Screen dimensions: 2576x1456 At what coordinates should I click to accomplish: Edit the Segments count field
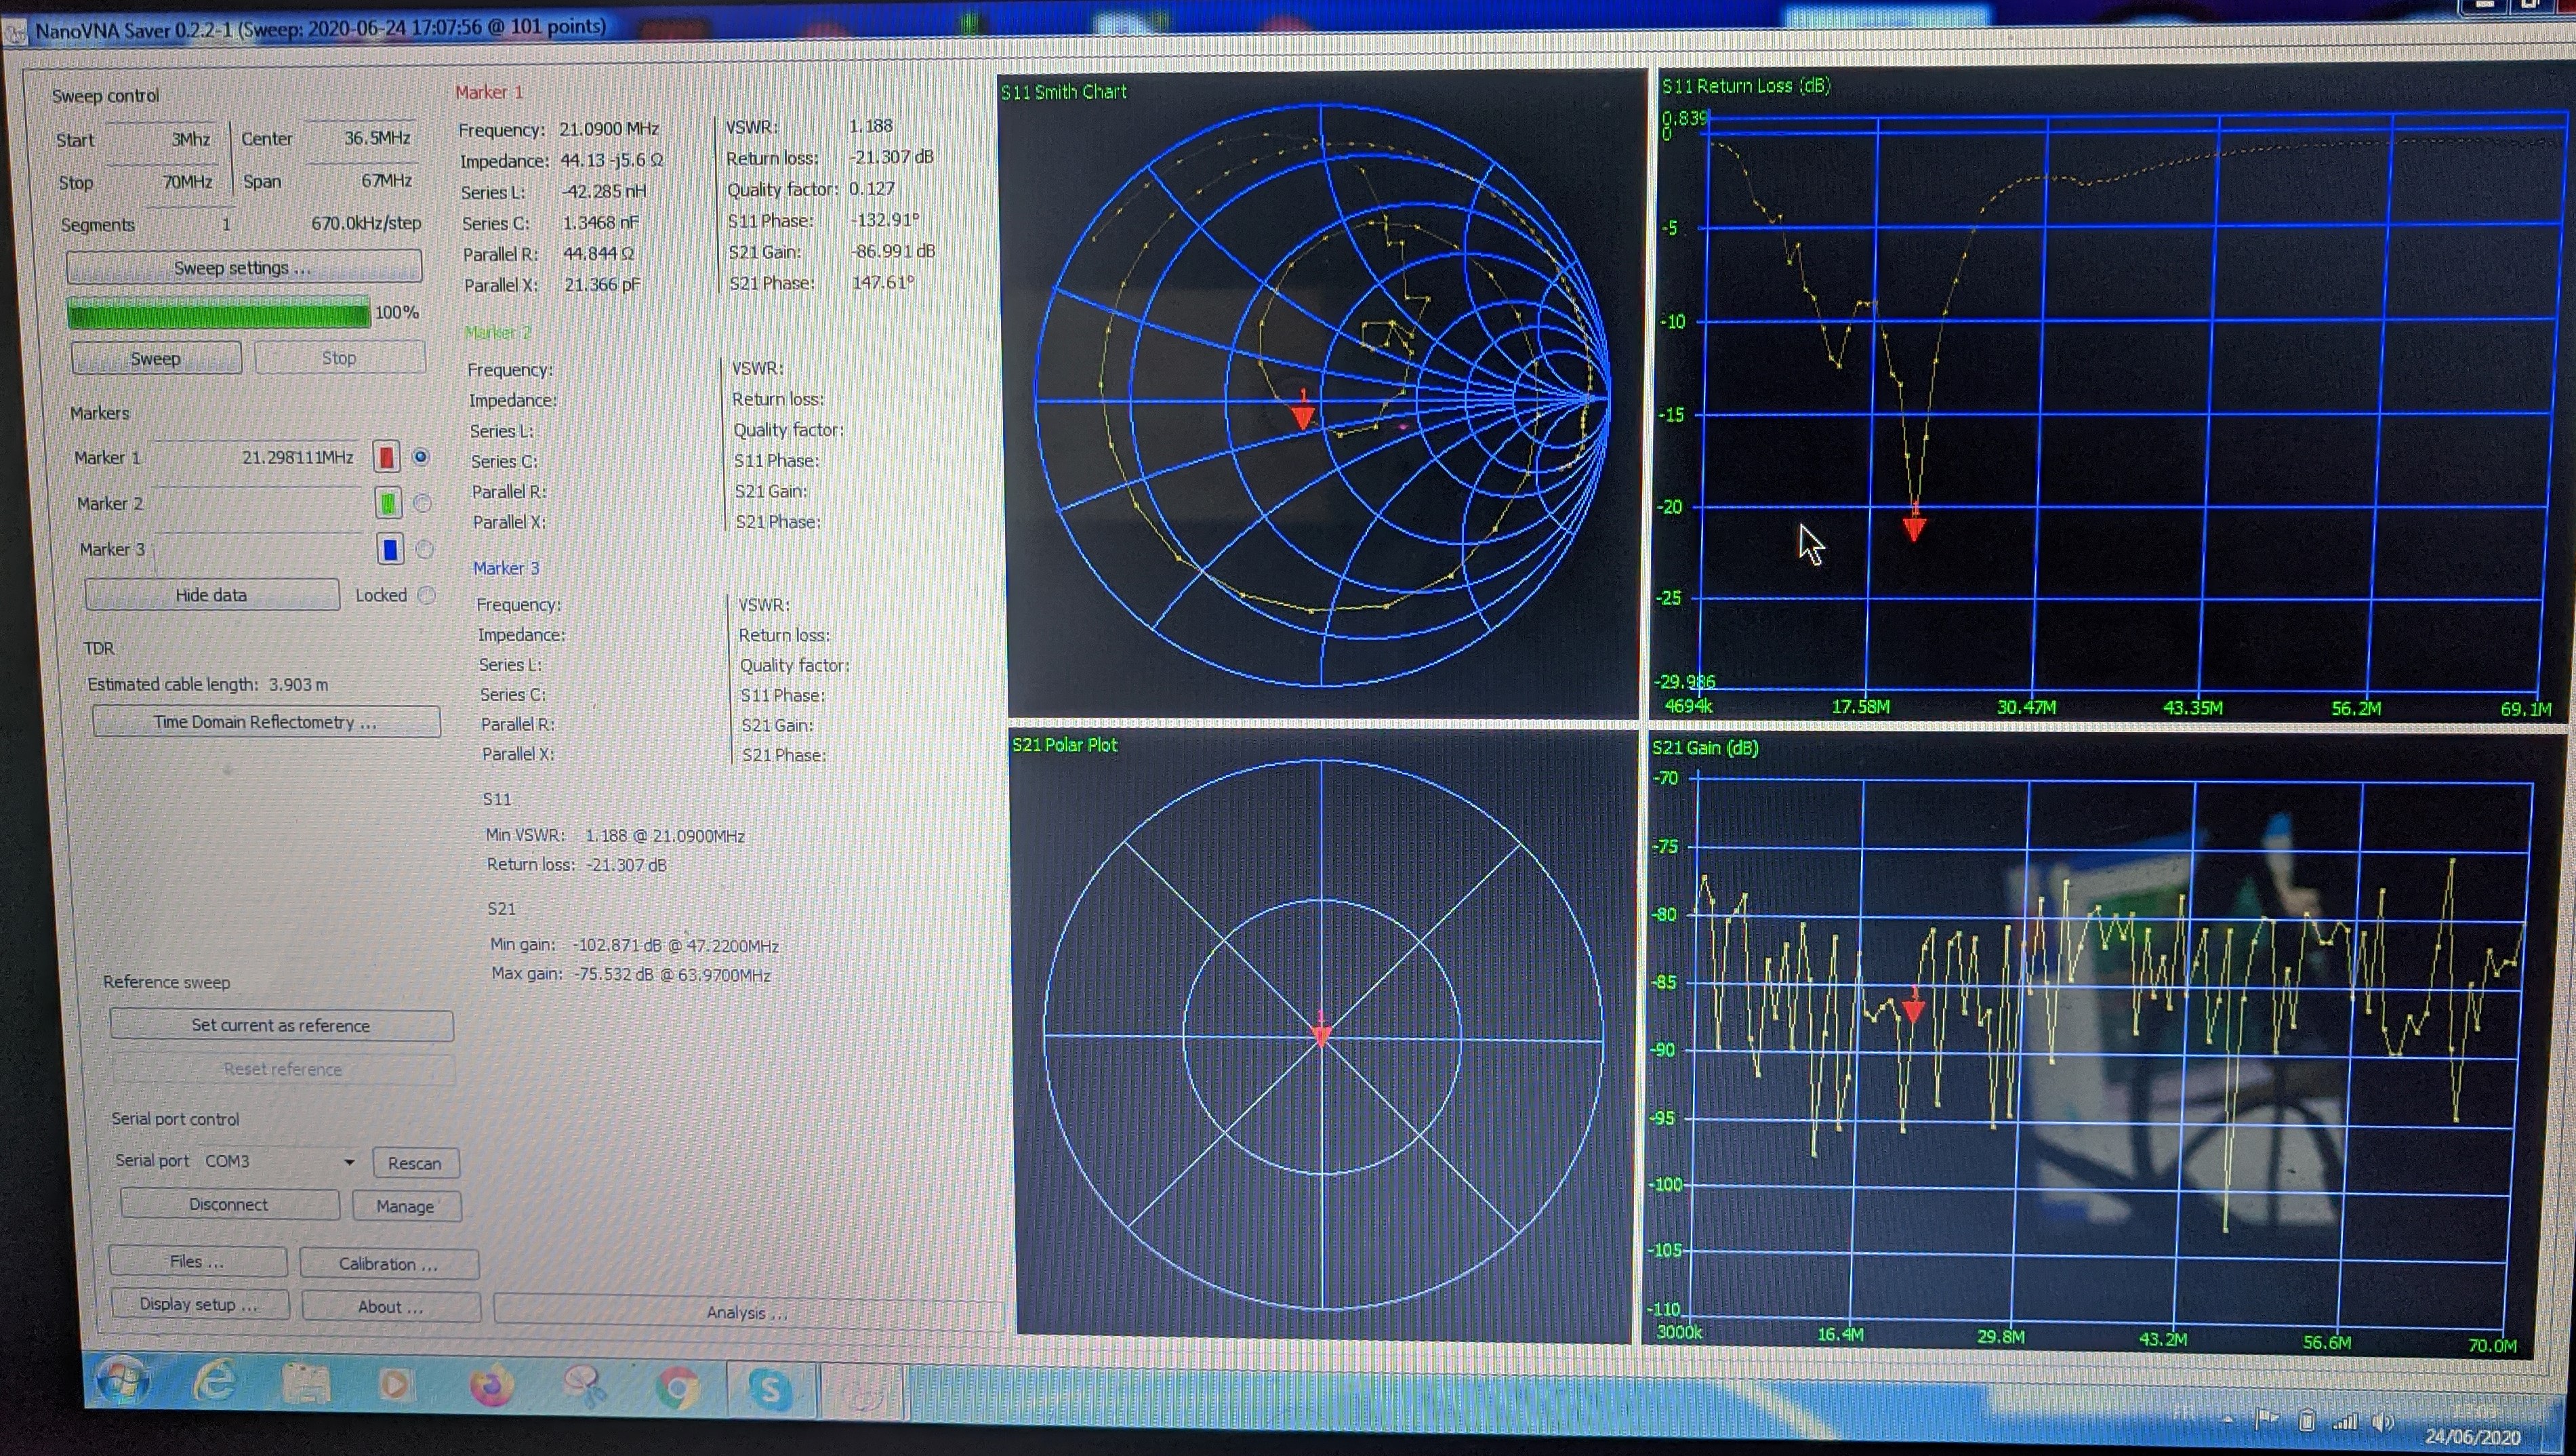190,224
